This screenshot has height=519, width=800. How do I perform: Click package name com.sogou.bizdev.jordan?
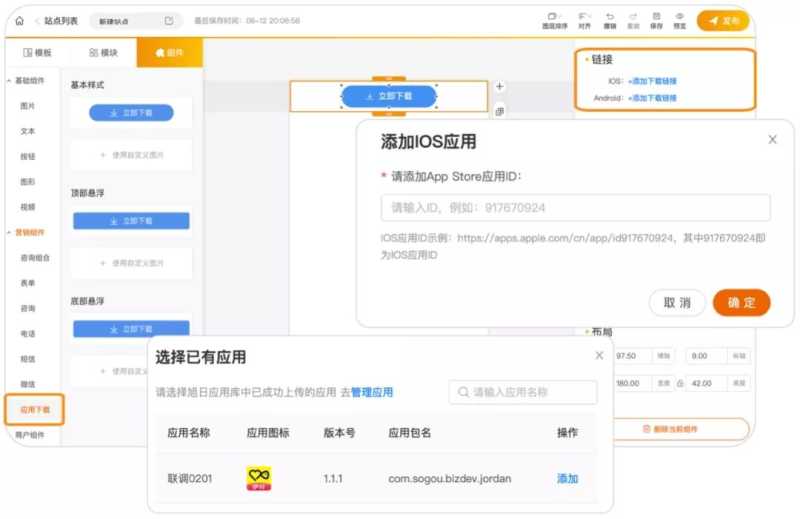click(x=449, y=479)
